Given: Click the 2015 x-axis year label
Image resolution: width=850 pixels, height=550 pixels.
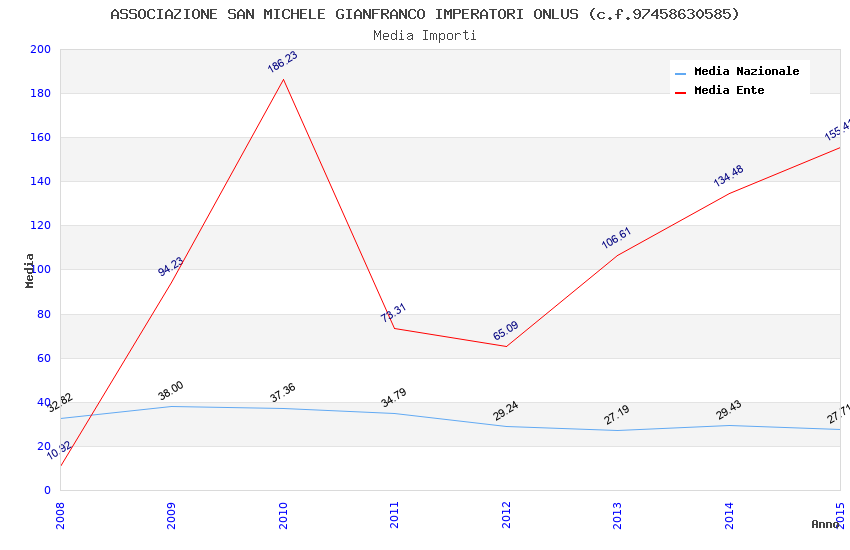Looking at the screenshot, I should 840,515.
